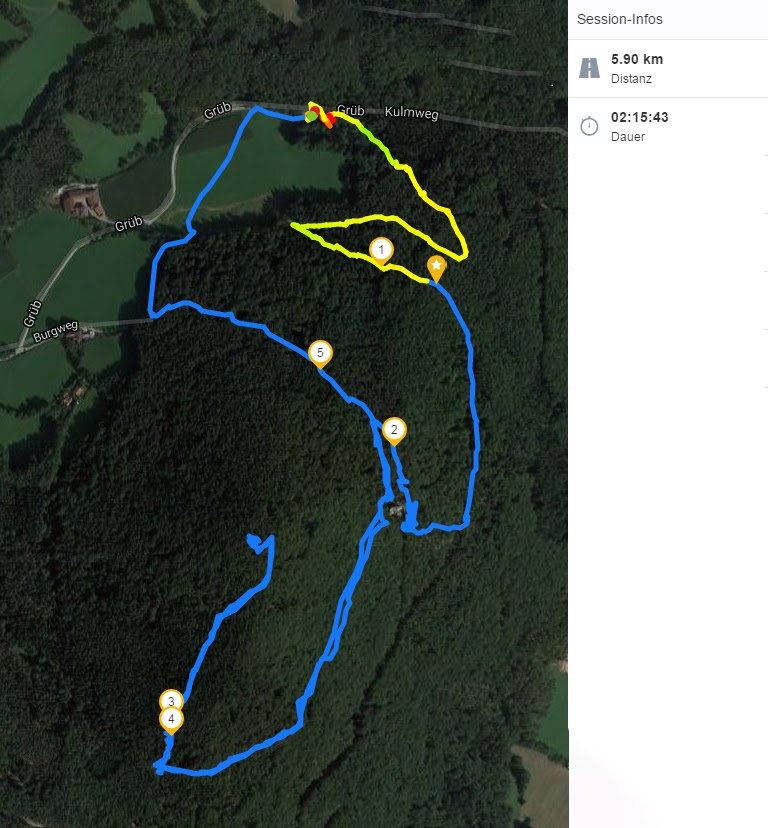Image resolution: width=768 pixels, height=828 pixels.
Task: Click the road distance icon
Action: coord(589,68)
